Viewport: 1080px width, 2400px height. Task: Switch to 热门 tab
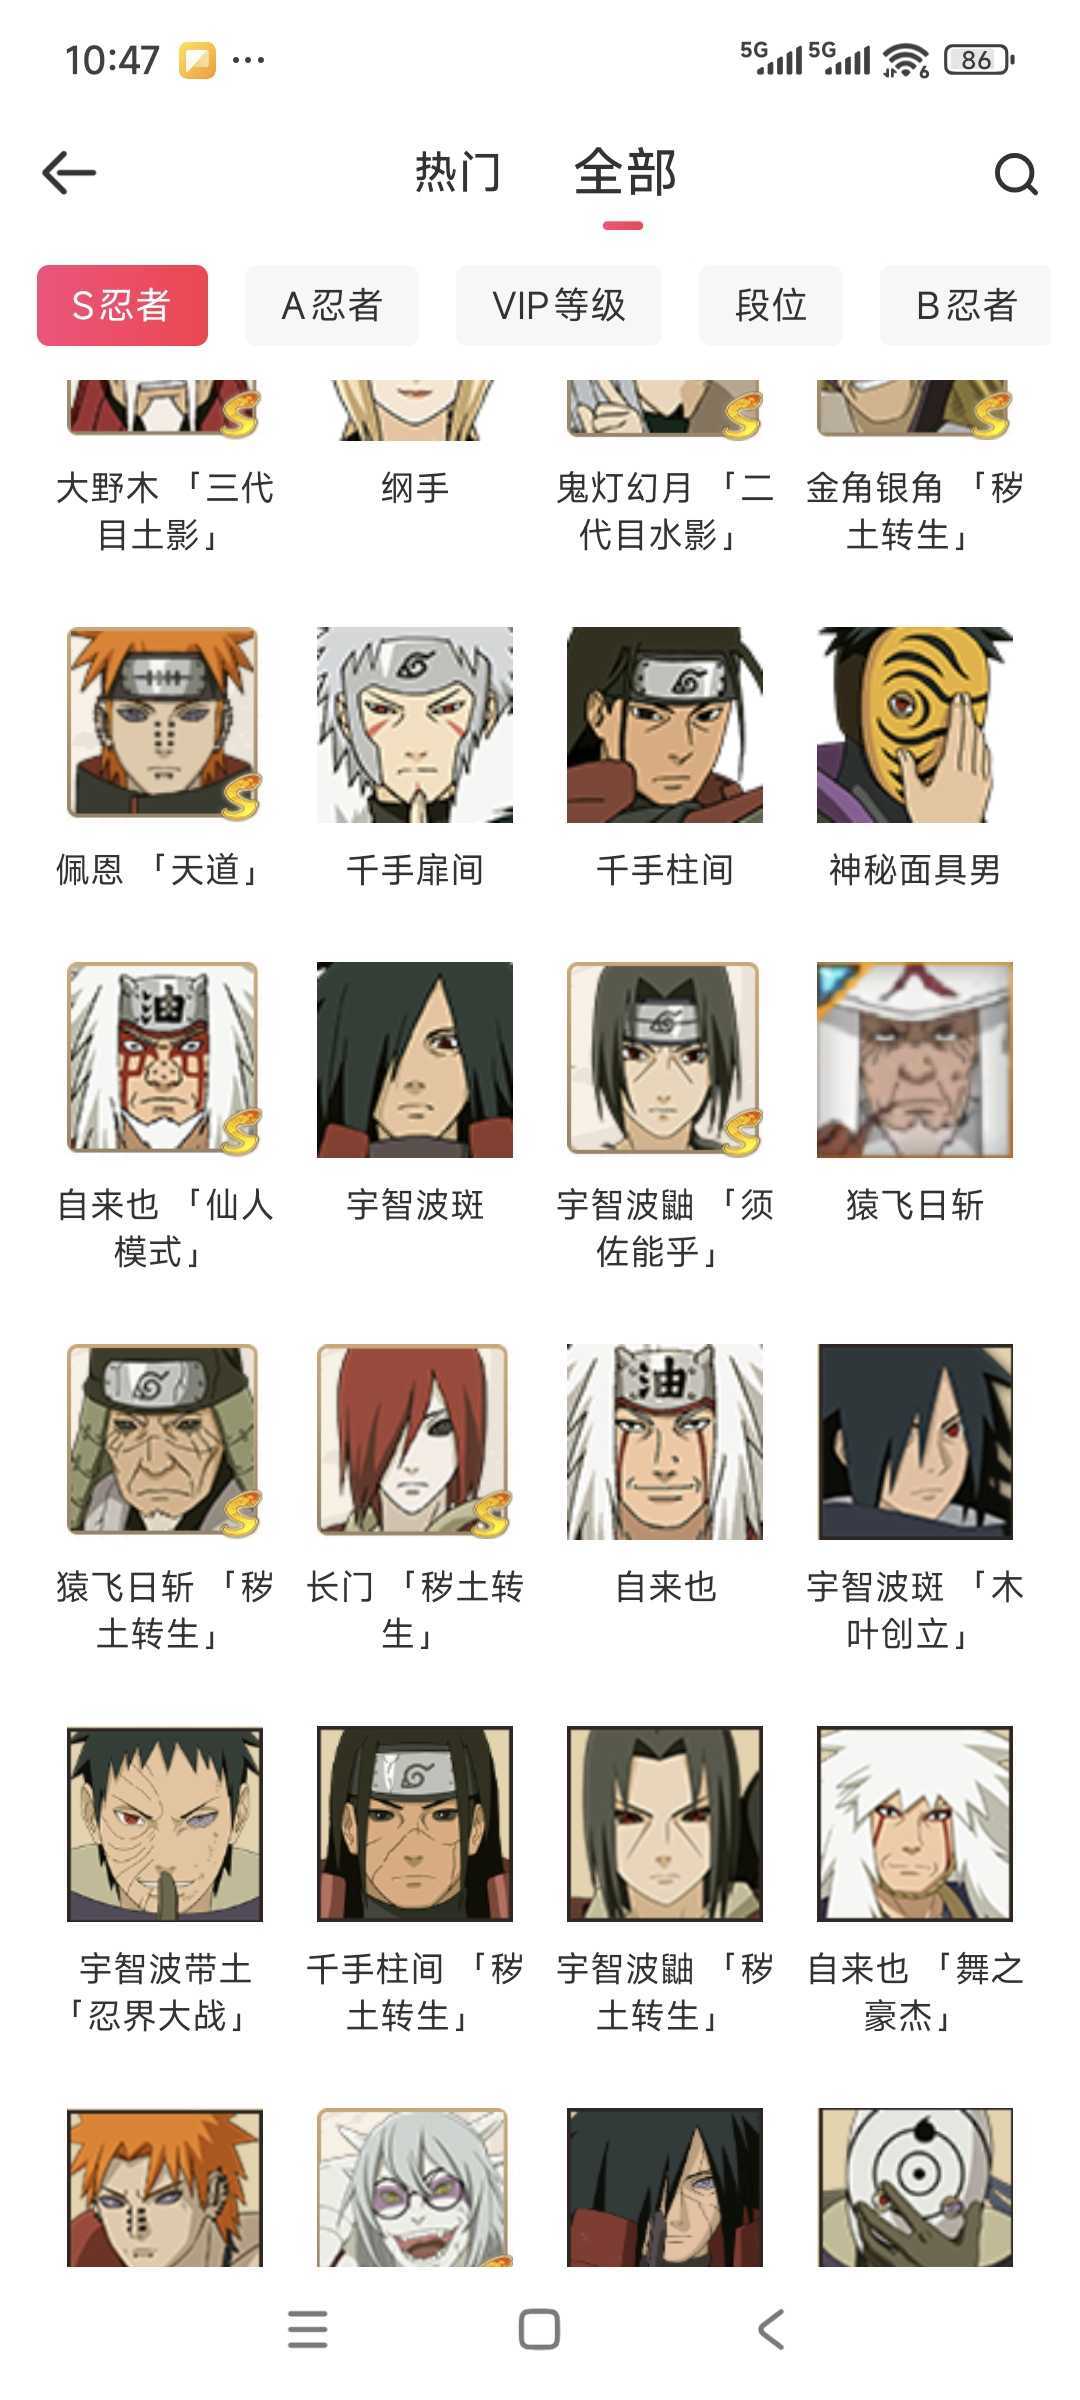pos(458,172)
